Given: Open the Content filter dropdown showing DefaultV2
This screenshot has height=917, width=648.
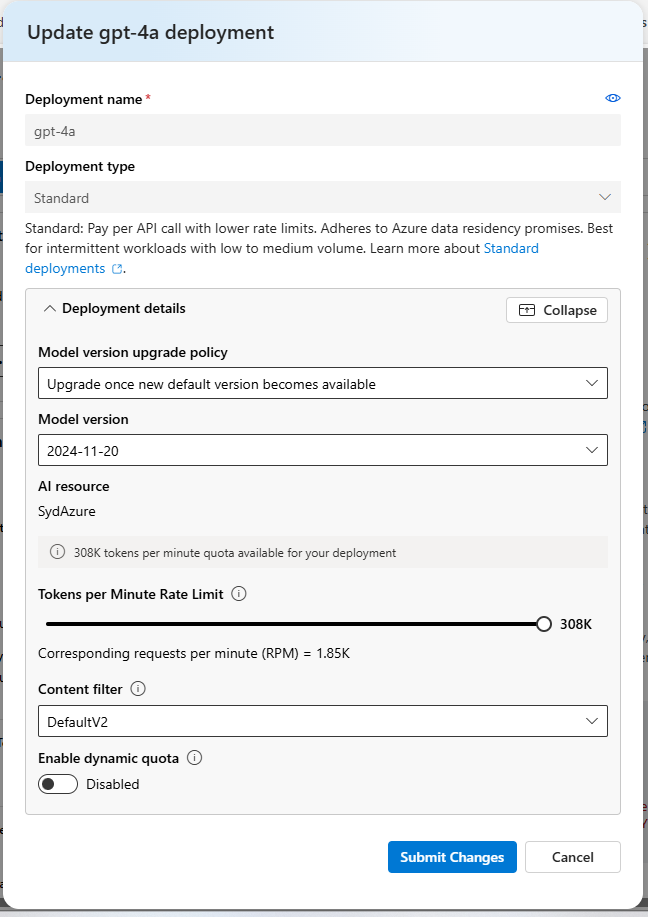Looking at the screenshot, I should click(x=322, y=721).
